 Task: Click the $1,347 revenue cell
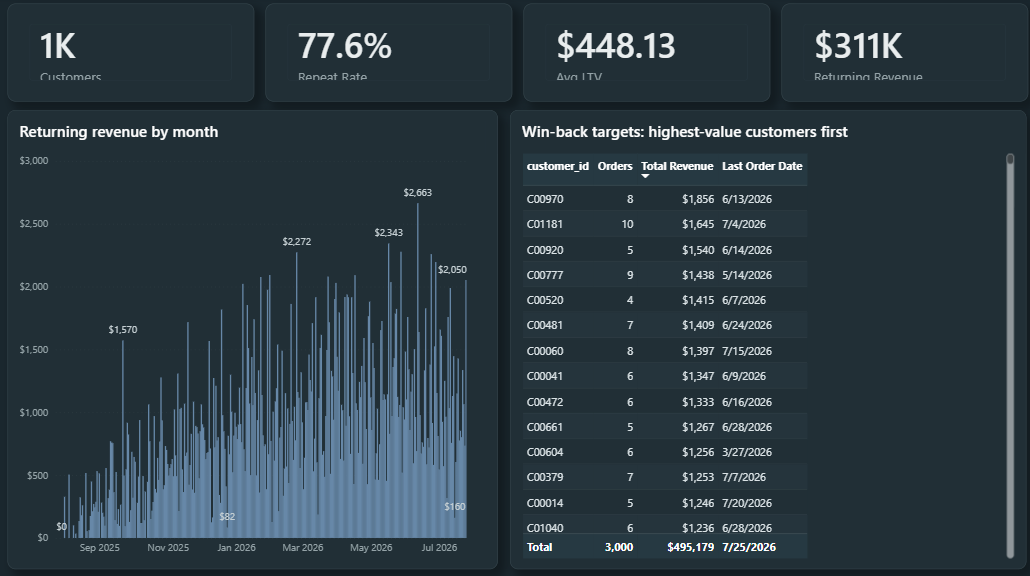698,376
